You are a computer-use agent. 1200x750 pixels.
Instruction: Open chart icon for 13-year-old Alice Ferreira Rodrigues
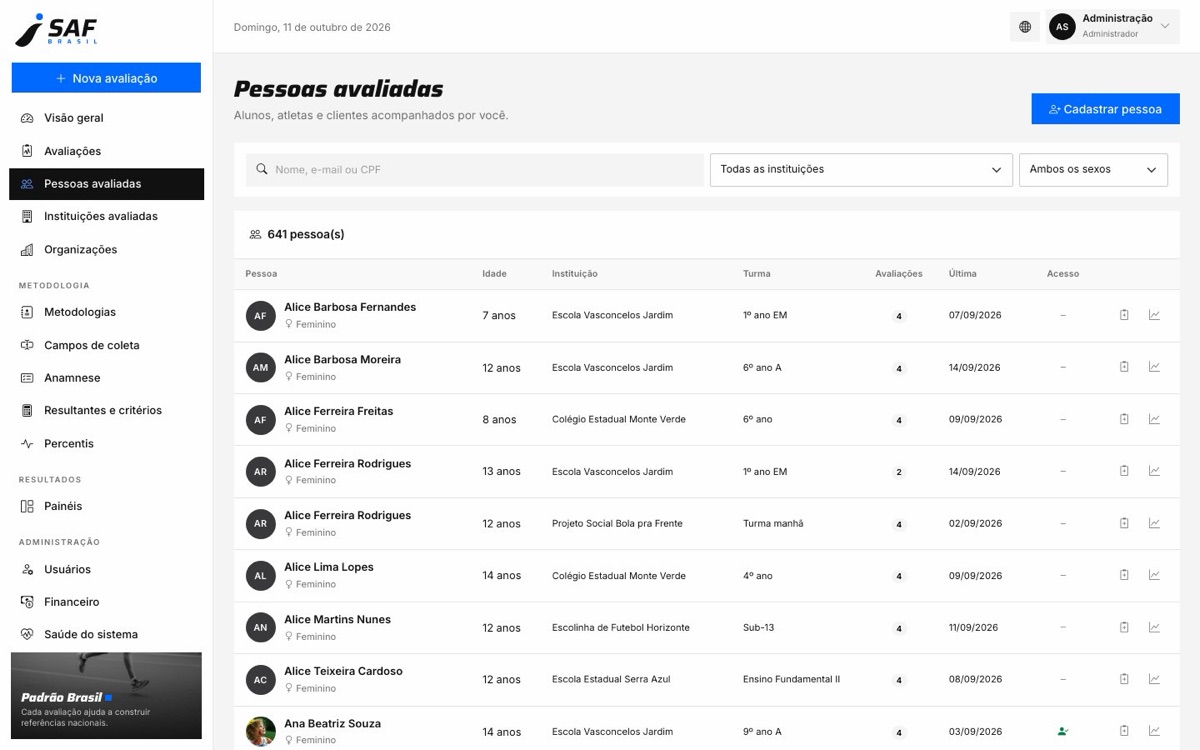pyautogui.click(x=1154, y=471)
